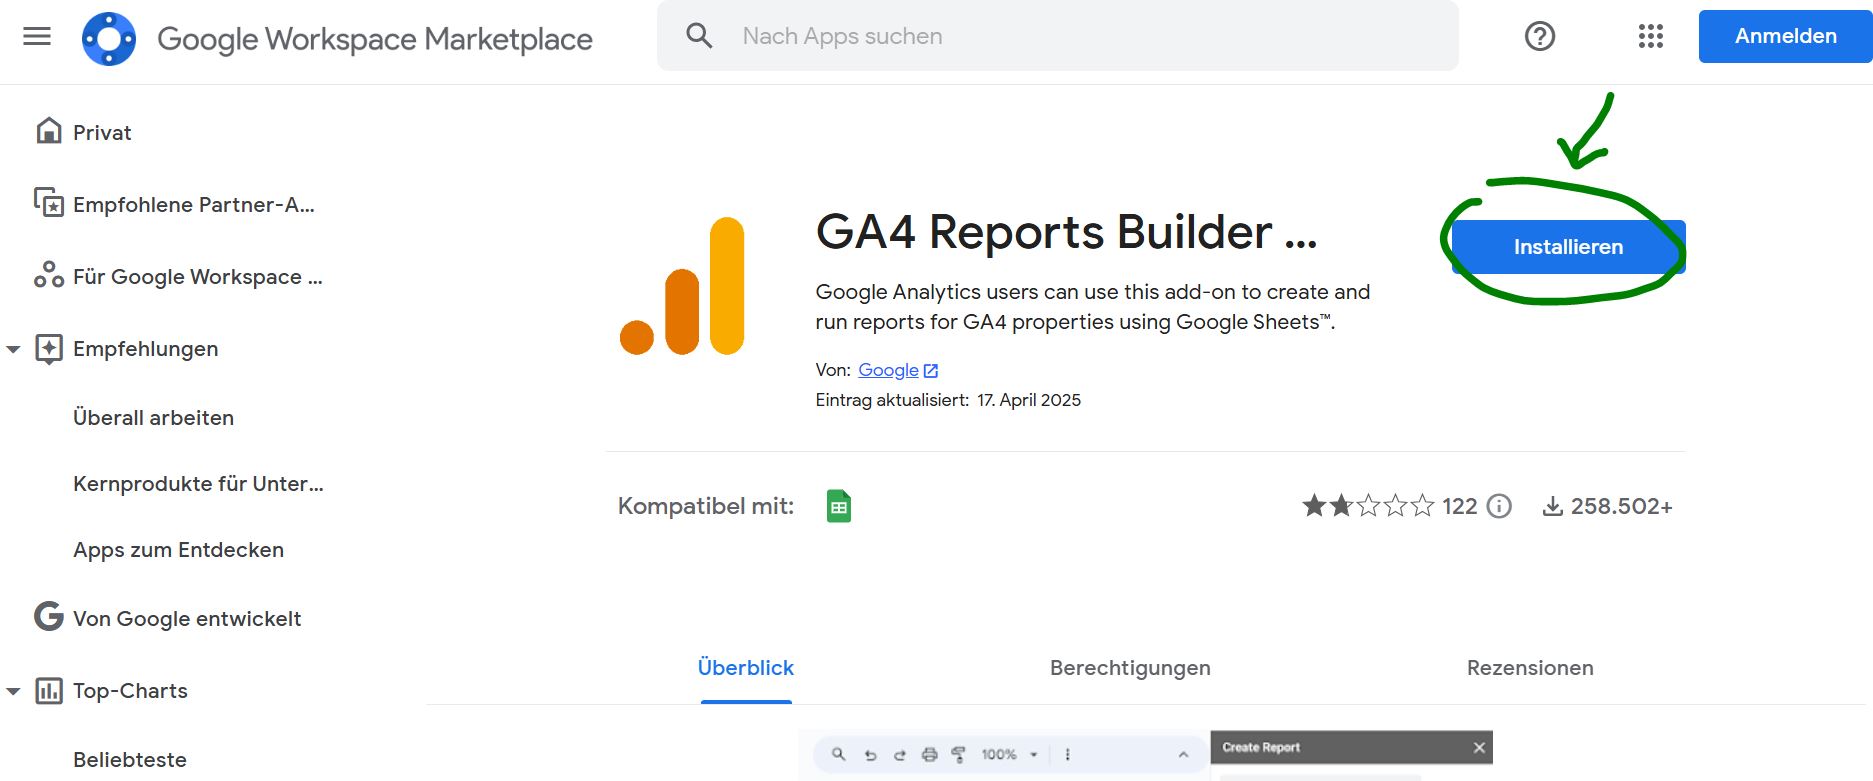Open the help question mark icon
Viewport: 1873px width, 781px height.
point(1540,36)
